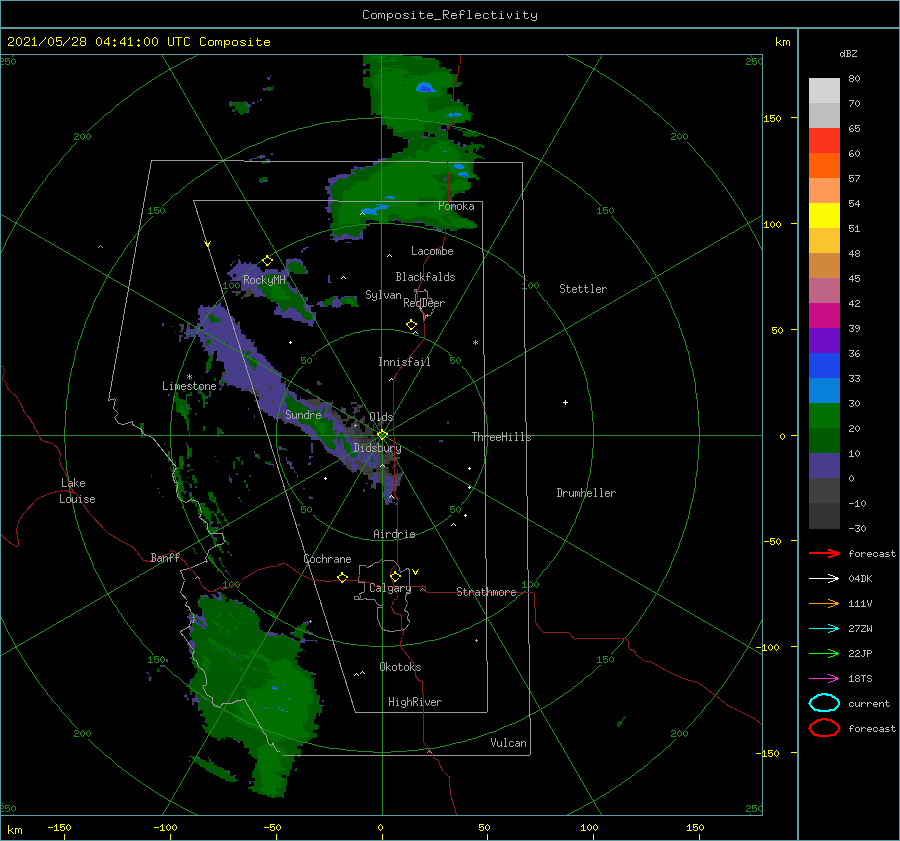Click the magenta 18TS arrow icon
Image resolution: width=900 pixels, height=841 pixels.
(824, 679)
